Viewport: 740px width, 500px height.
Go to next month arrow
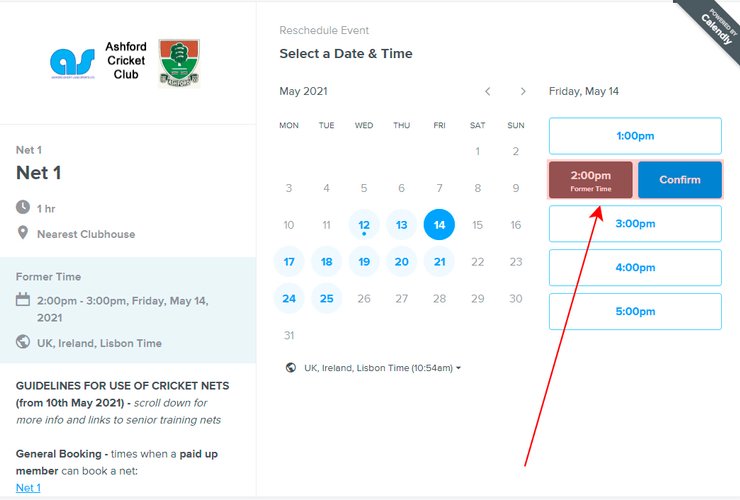coord(523,92)
